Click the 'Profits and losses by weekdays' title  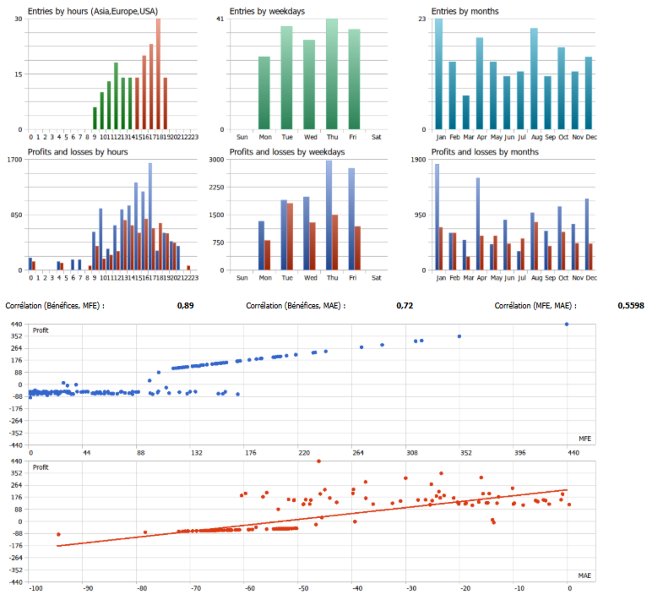pyautogui.click(x=287, y=152)
